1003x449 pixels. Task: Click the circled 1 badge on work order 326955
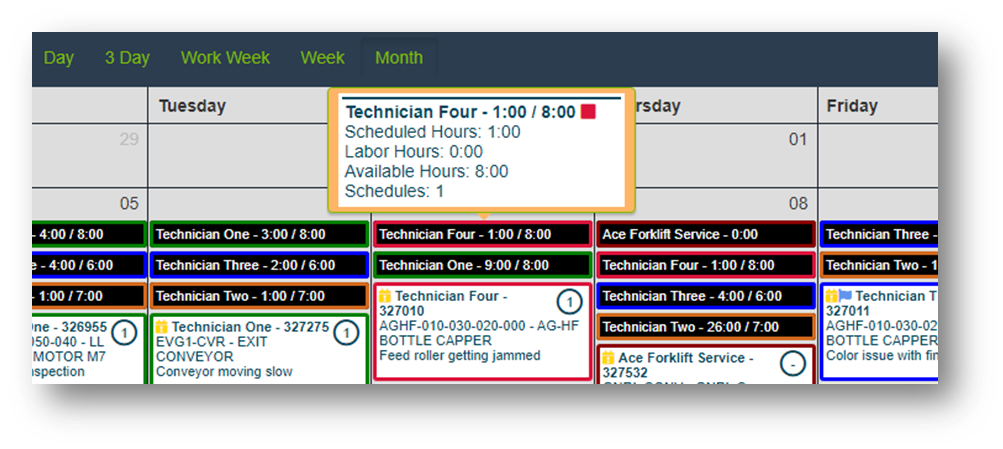point(124,332)
